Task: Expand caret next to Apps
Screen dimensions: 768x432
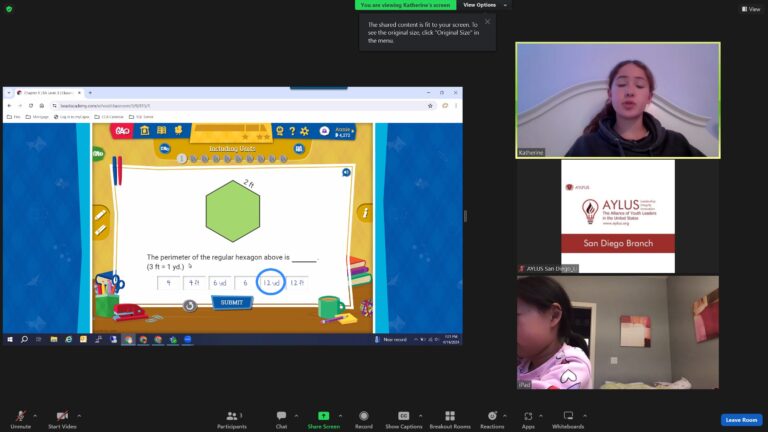Action: 541,416
